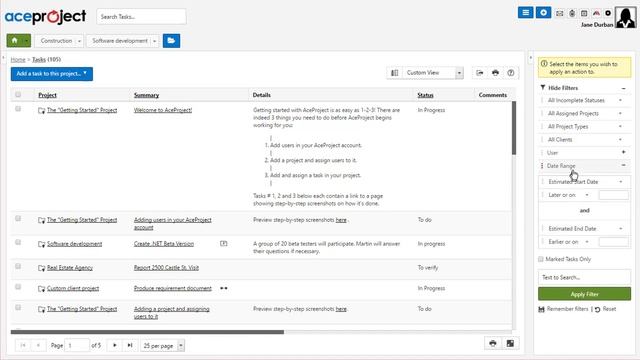
Task: Click the blue add-item circle button in header
Action: (543, 13)
